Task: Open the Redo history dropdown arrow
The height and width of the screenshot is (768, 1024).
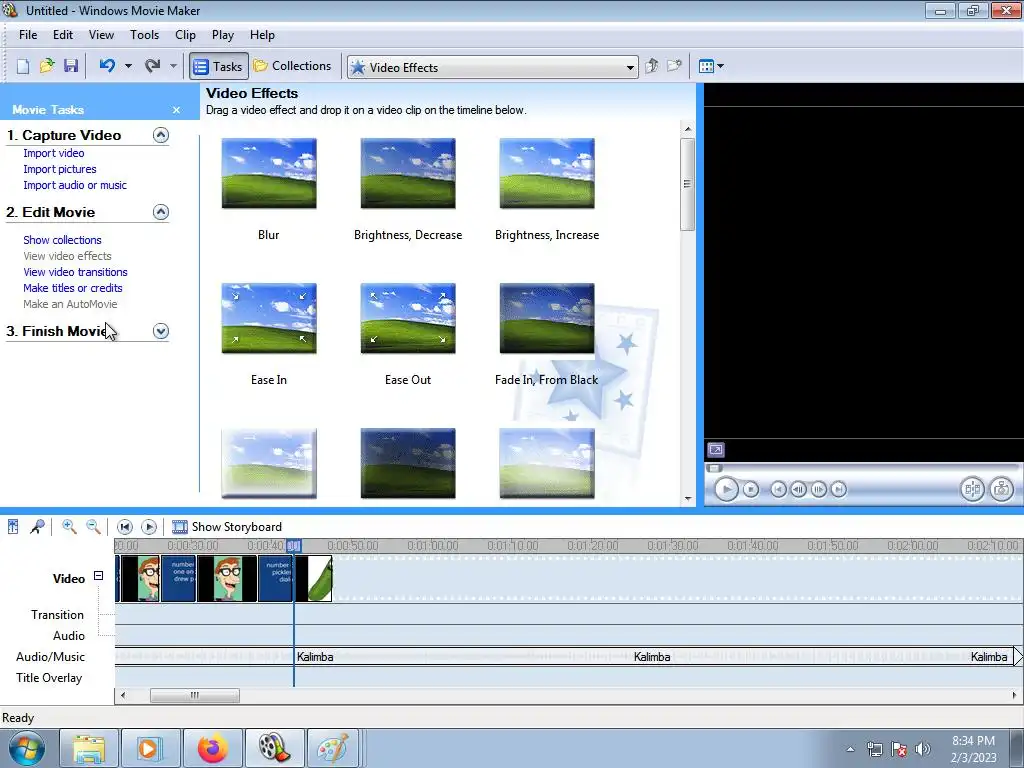Action: (173, 66)
